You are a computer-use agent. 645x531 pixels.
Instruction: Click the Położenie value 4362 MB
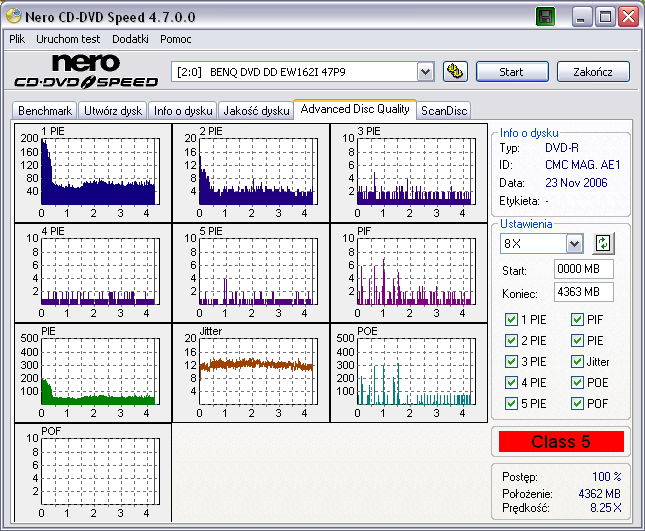tap(599, 494)
